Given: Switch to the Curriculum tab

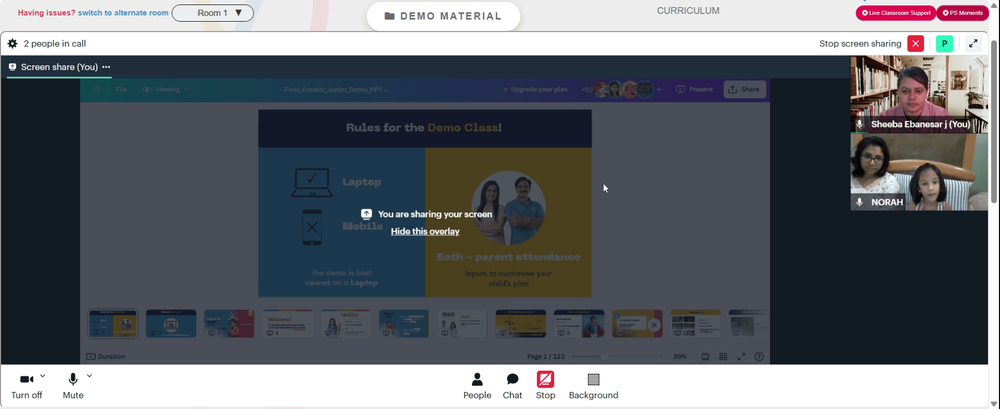Looking at the screenshot, I should pyautogui.click(x=688, y=11).
